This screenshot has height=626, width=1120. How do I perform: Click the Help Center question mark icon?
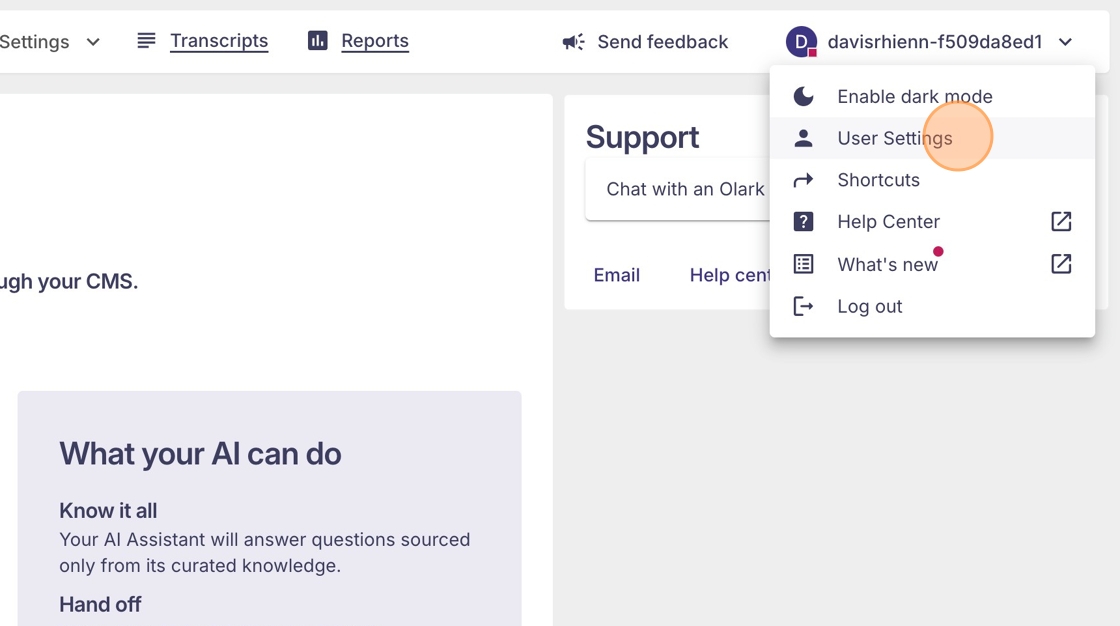tap(803, 222)
